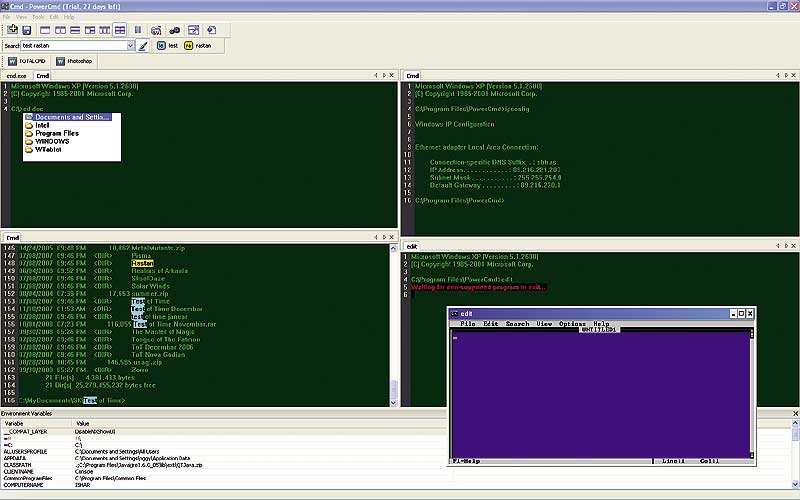This screenshot has height=500, width=800.
Task: Click the scroll-down arrow of the directory listing pane
Action: (393, 403)
